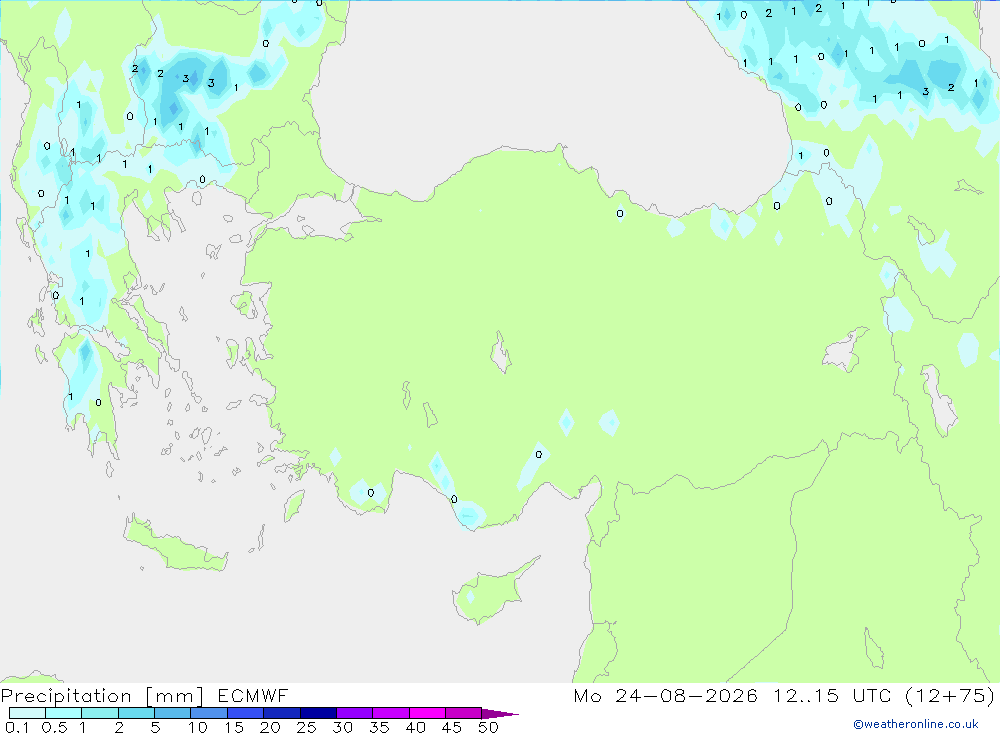Viewport: 1000px width, 733px height.
Task: Pick the dark navy 25 mm legend swatch
Action: [318, 713]
